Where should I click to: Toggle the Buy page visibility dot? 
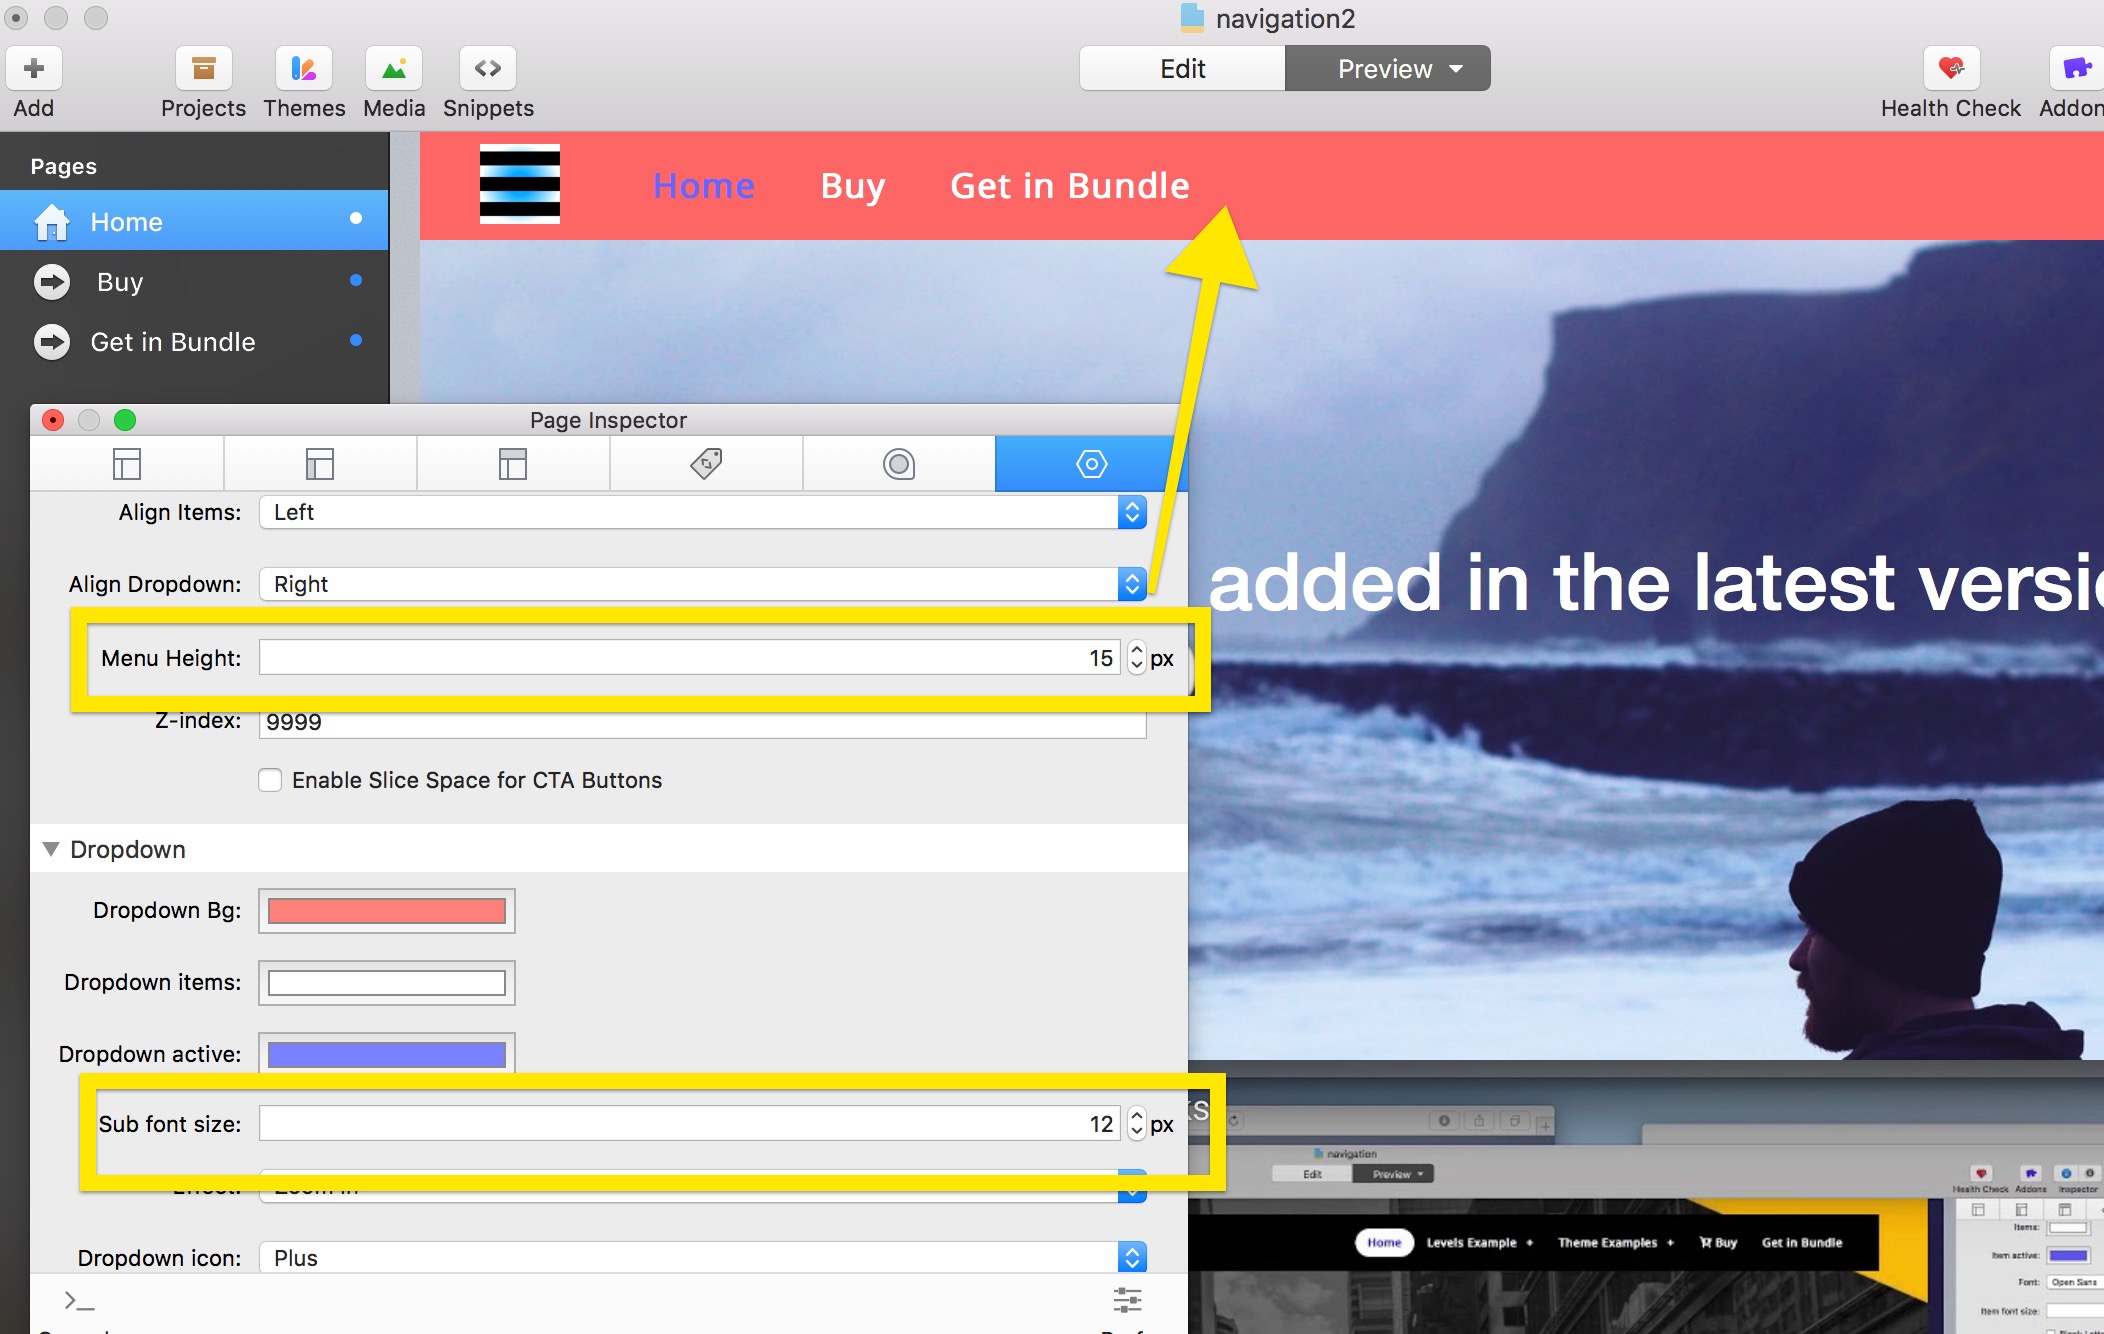(356, 281)
